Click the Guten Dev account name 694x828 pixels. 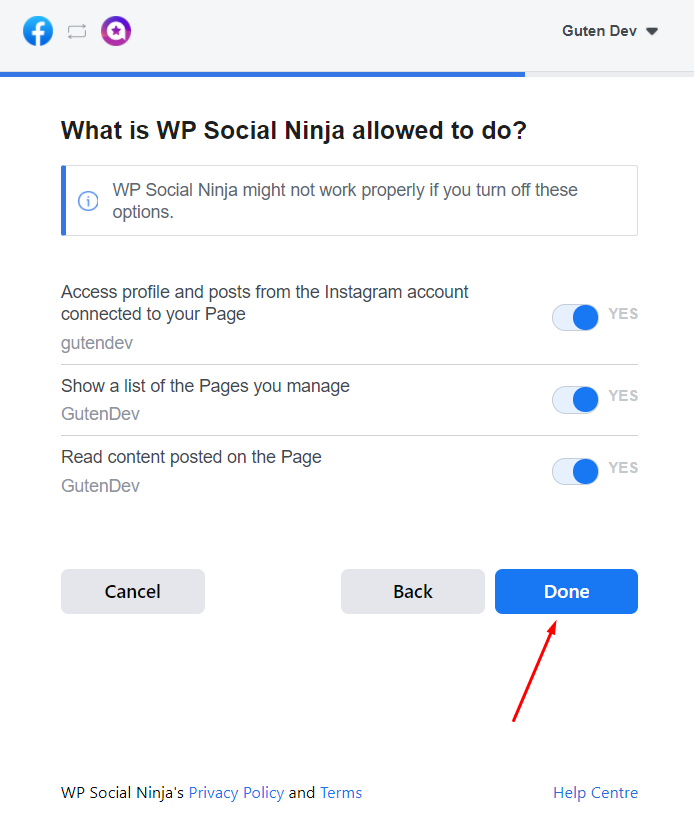click(x=599, y=31)
